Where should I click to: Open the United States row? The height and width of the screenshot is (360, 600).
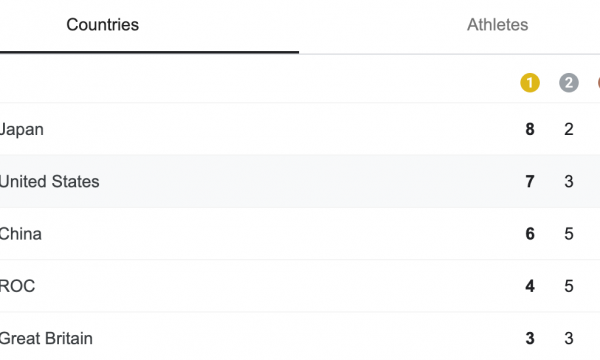tap(300, 181)
